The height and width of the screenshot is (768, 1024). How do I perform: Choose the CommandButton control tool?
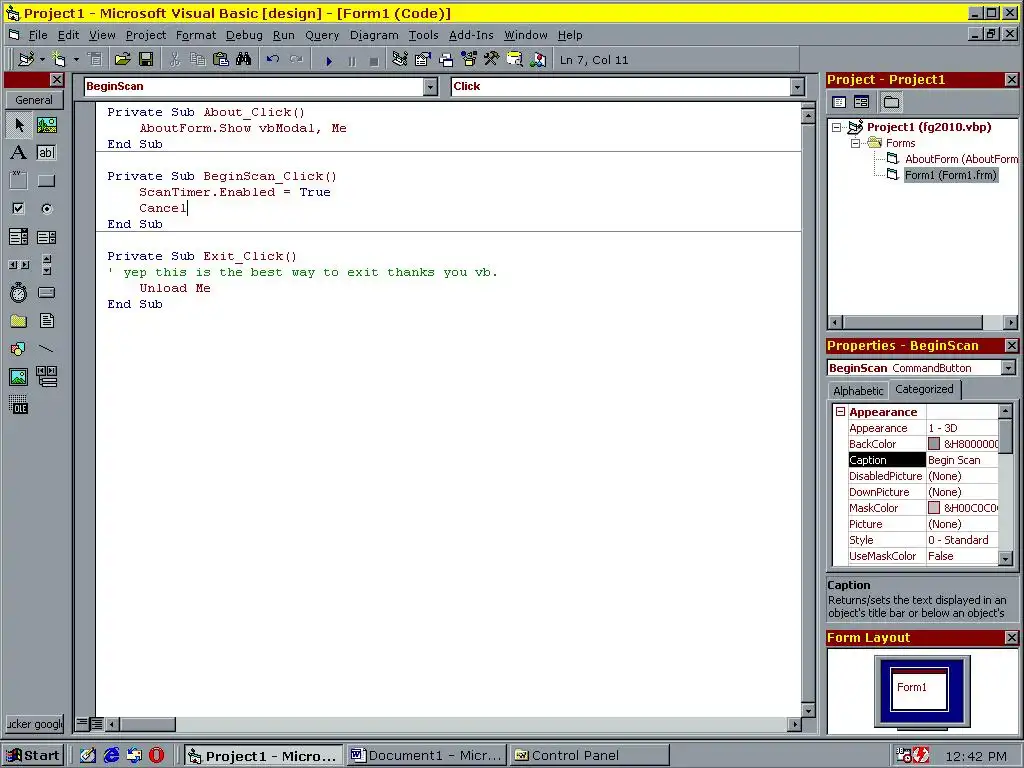click(46, 181)
